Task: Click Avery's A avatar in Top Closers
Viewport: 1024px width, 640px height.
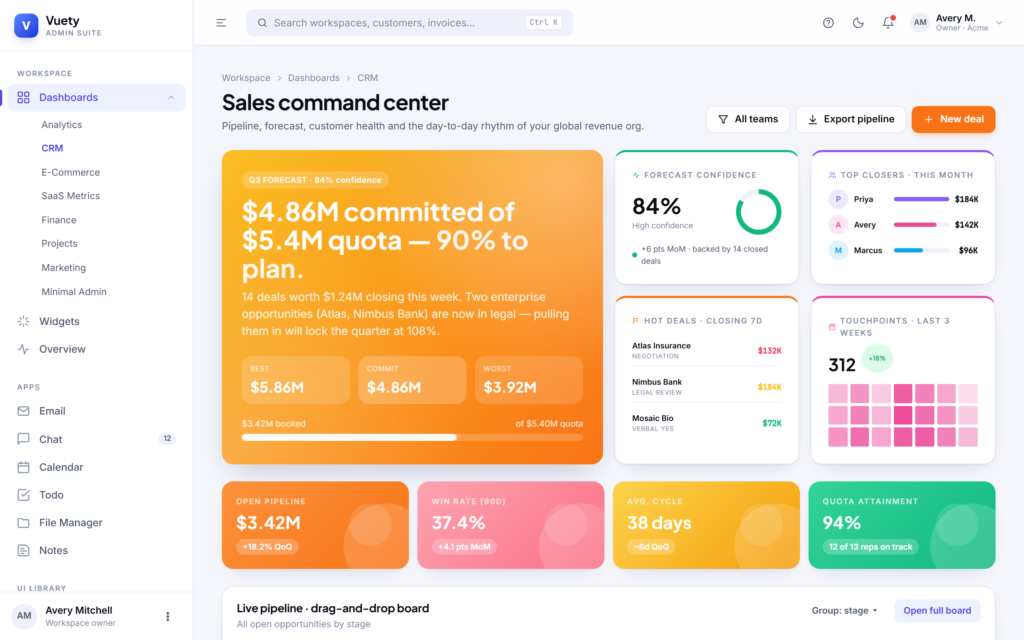Action: (x=838, y=225)
